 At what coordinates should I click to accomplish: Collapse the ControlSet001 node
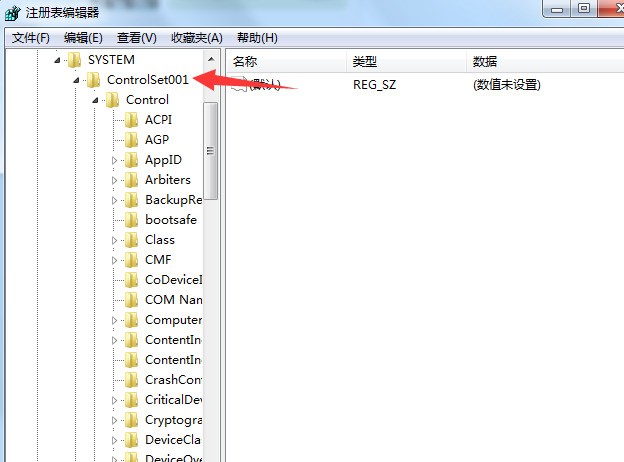76,80
